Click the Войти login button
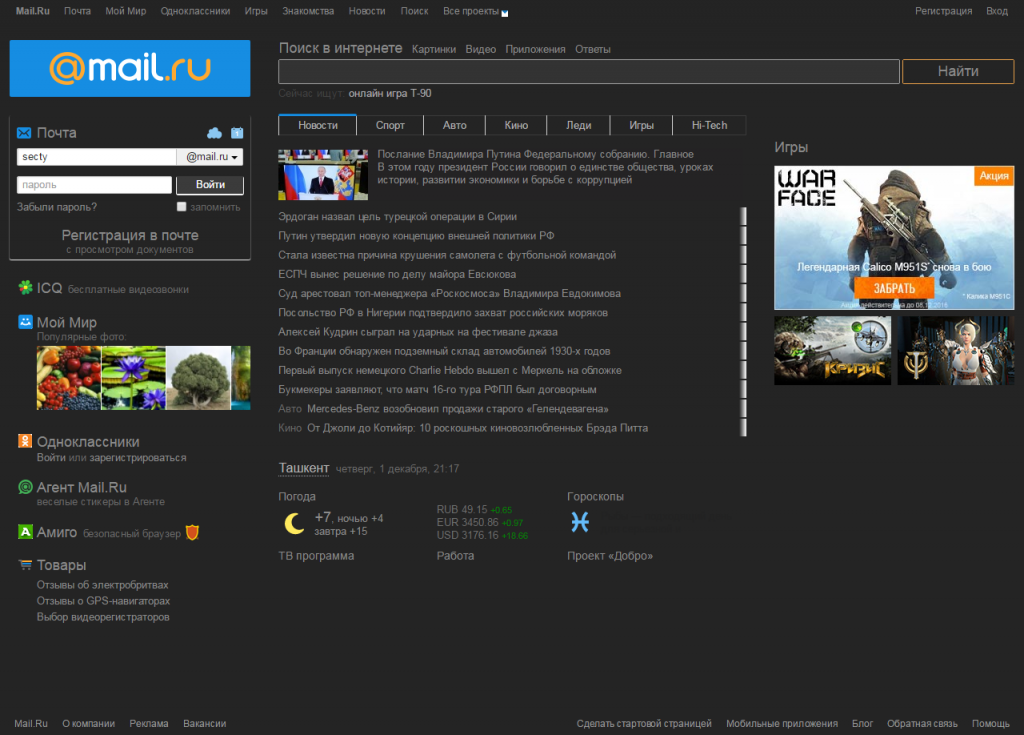Image resolution: width=1024 pixels, height=735 pixels. coord(210,185)
